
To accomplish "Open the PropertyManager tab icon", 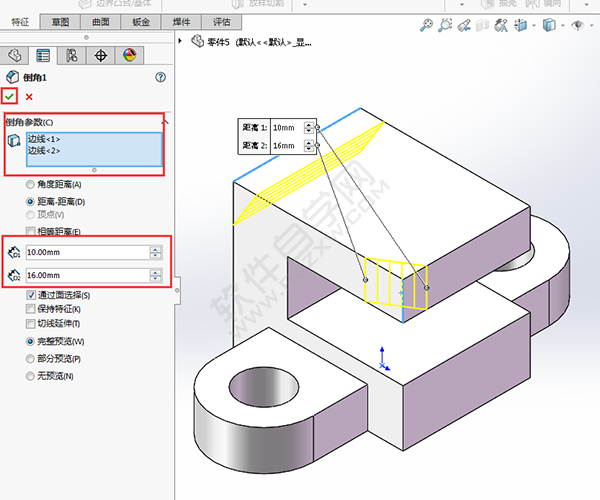I will (x=43, y=55).
